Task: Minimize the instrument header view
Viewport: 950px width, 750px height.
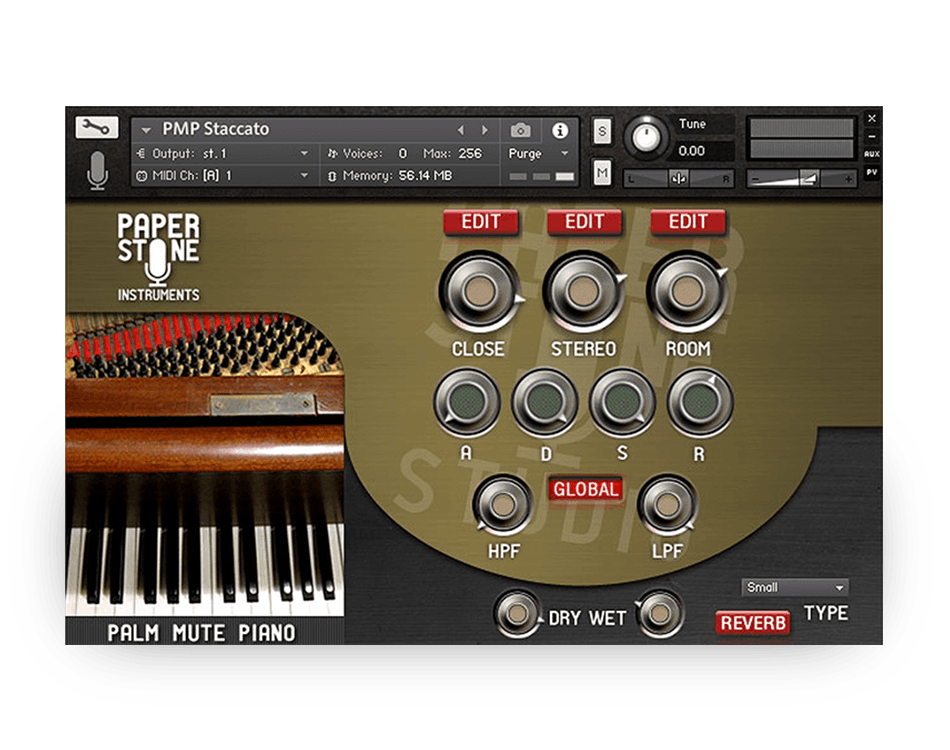Action: point(871,136)
